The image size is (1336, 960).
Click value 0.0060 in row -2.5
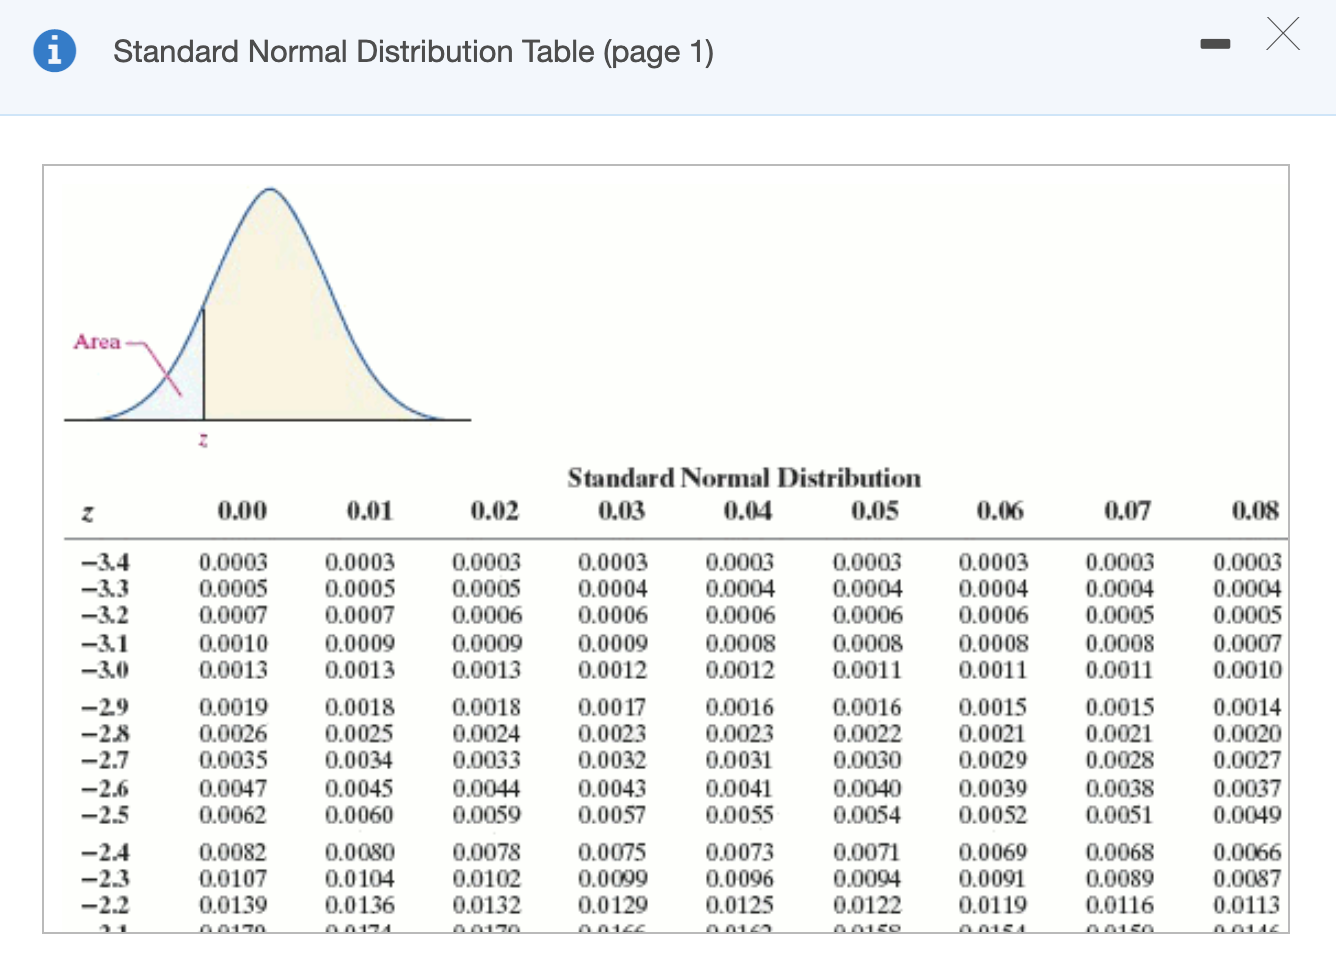pyautogui.click(x=360, y=814)
